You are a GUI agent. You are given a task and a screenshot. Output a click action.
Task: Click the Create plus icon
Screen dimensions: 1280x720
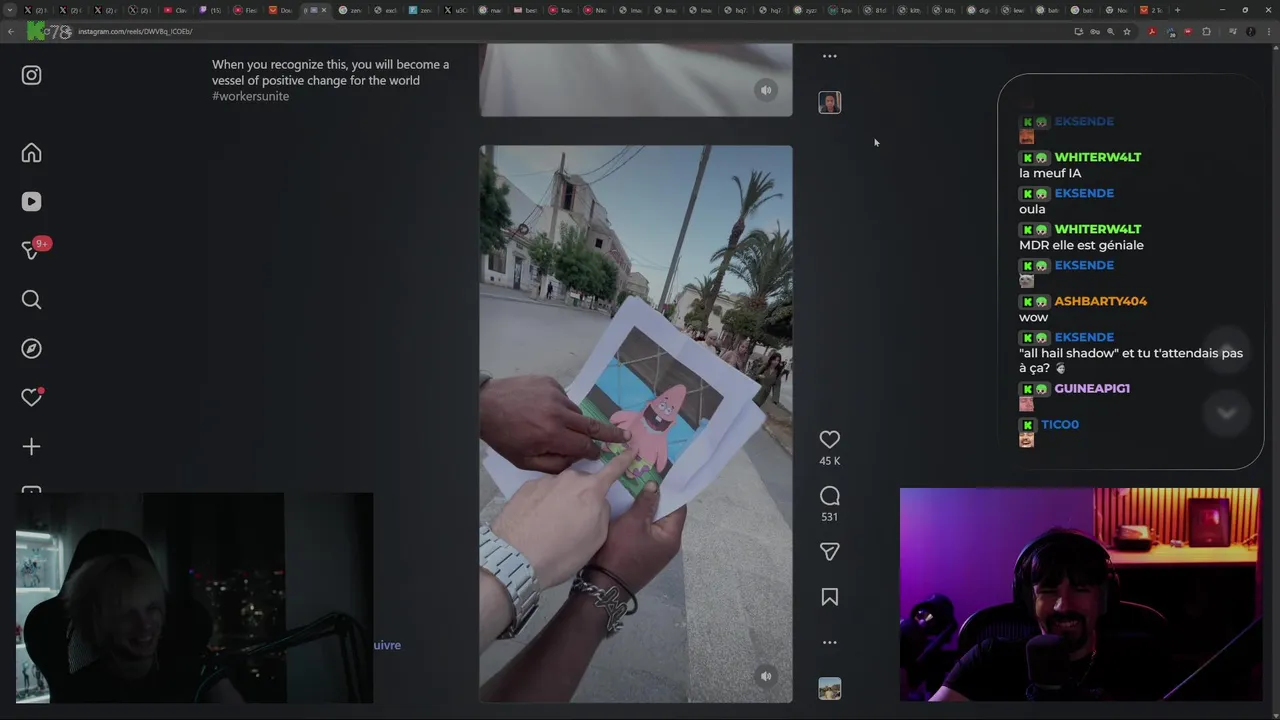[x=31, y=446]
